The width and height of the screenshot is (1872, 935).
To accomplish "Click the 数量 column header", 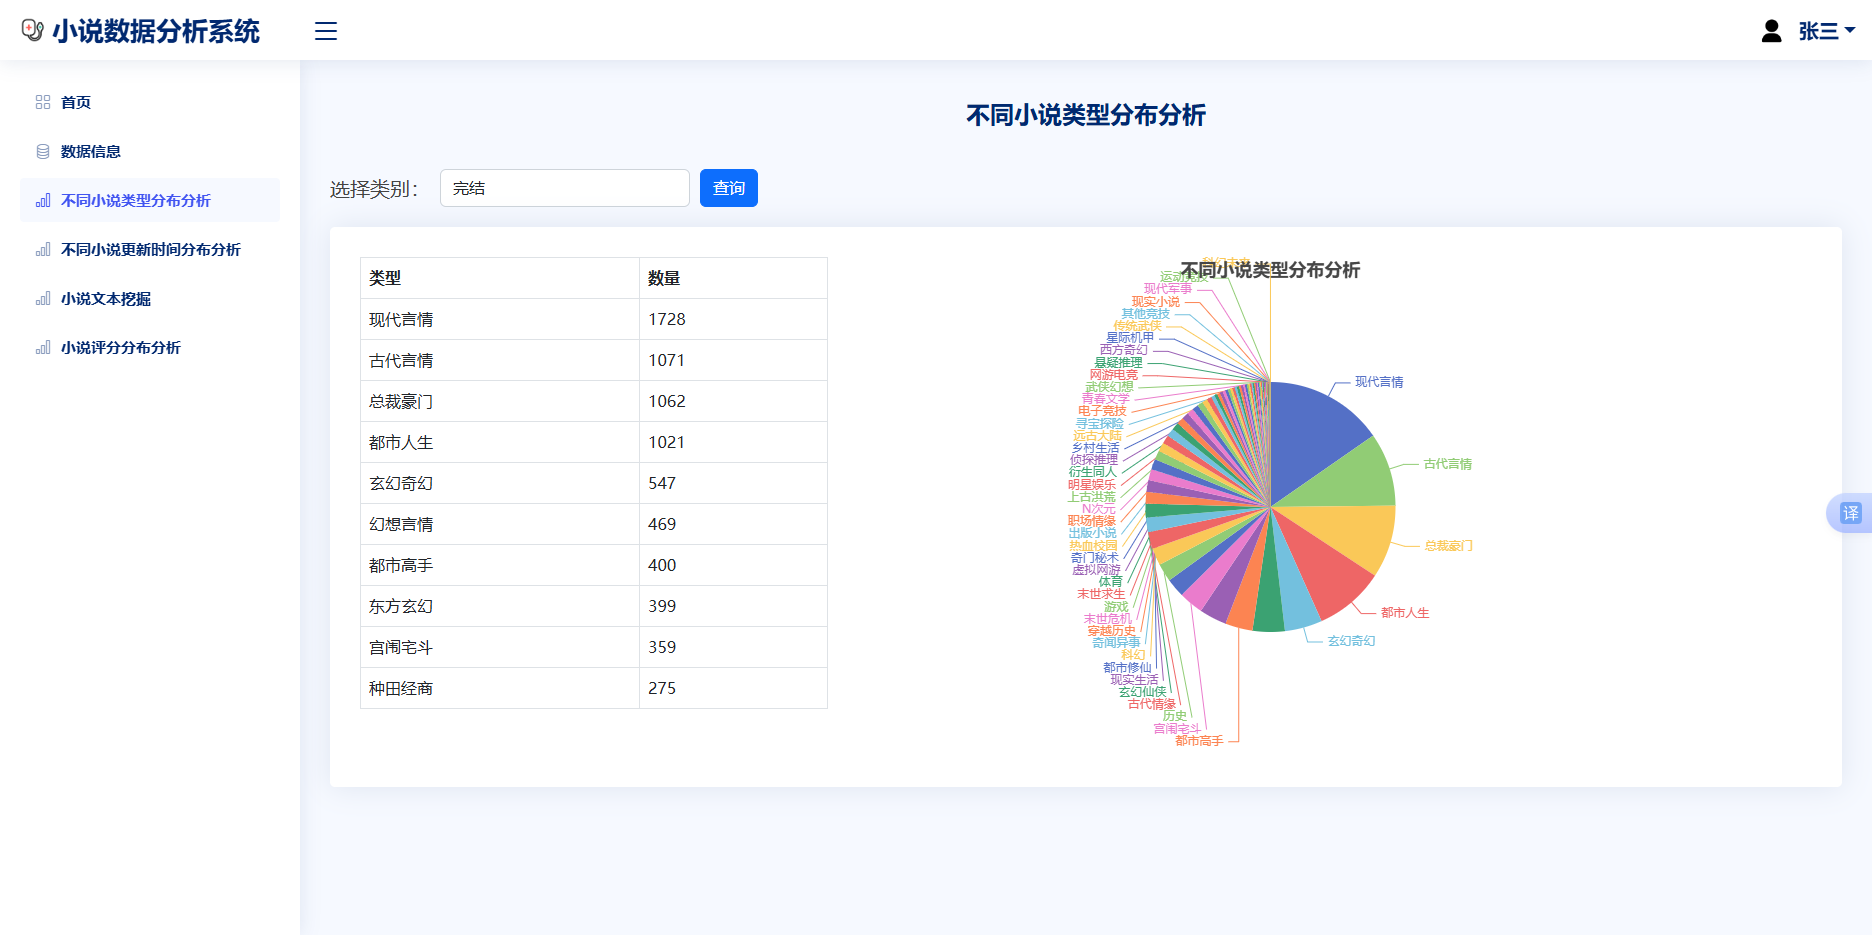I will pos(733,278).
